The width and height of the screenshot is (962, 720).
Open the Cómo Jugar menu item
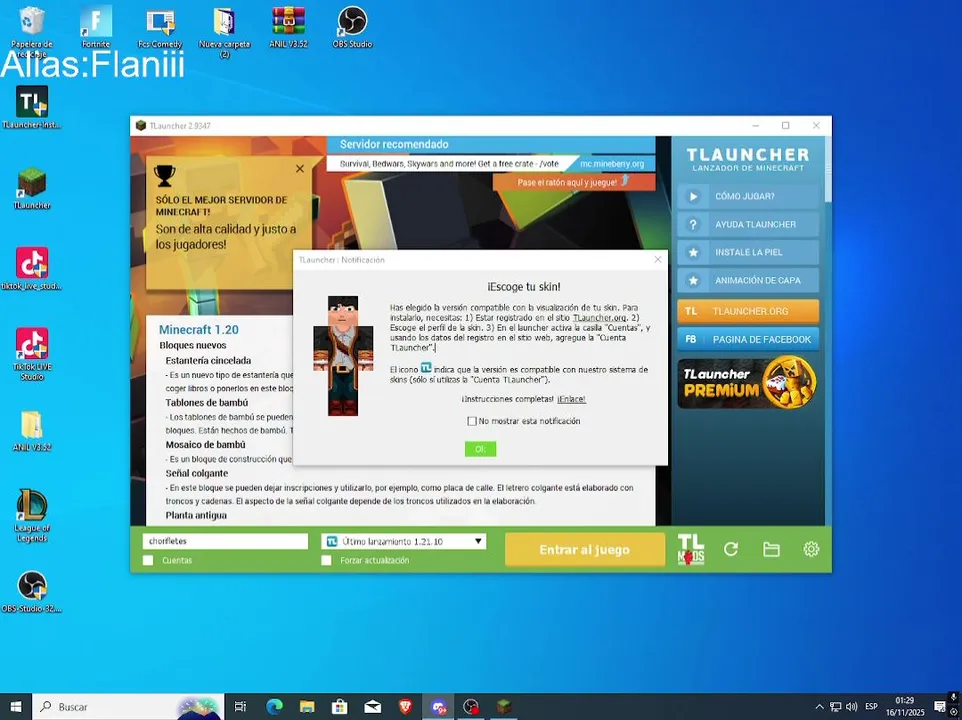coord(748,196)
